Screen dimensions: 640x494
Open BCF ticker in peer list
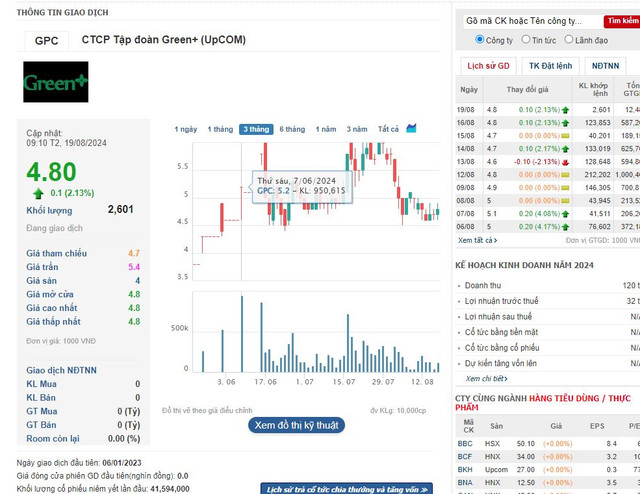[465, 457]
